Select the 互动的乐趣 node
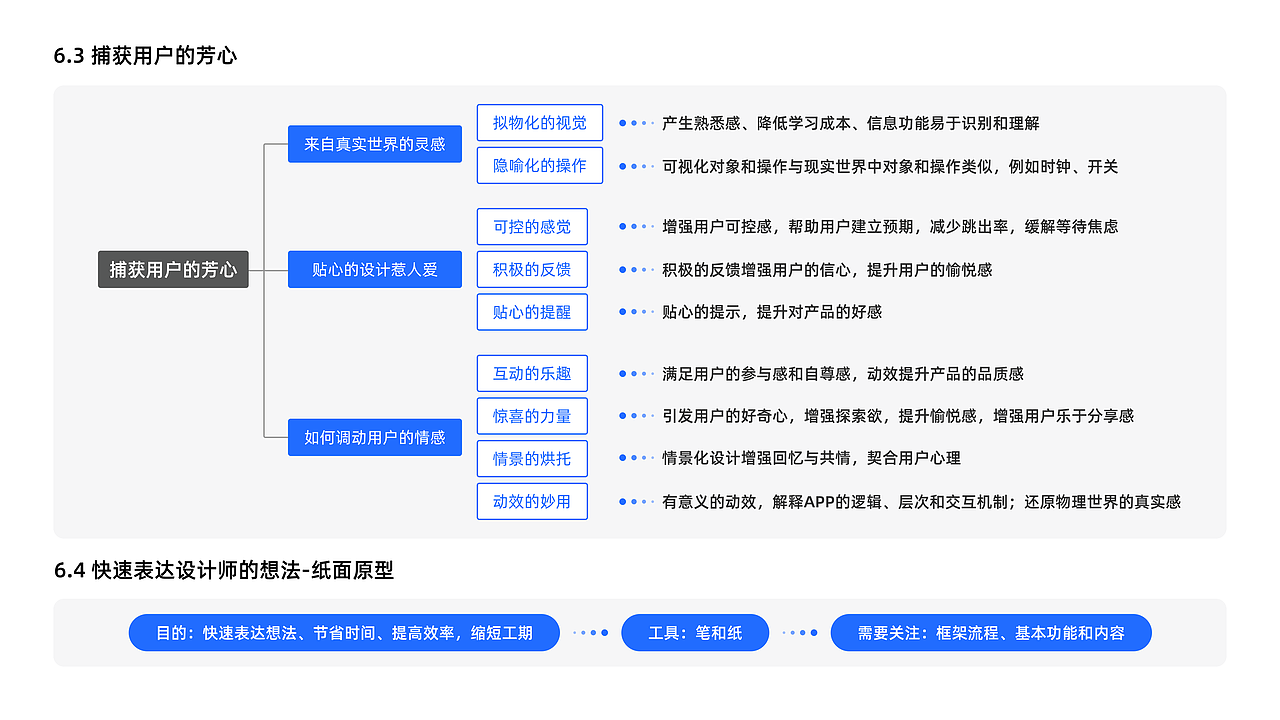1280x720 pixels. pos(532,373)
